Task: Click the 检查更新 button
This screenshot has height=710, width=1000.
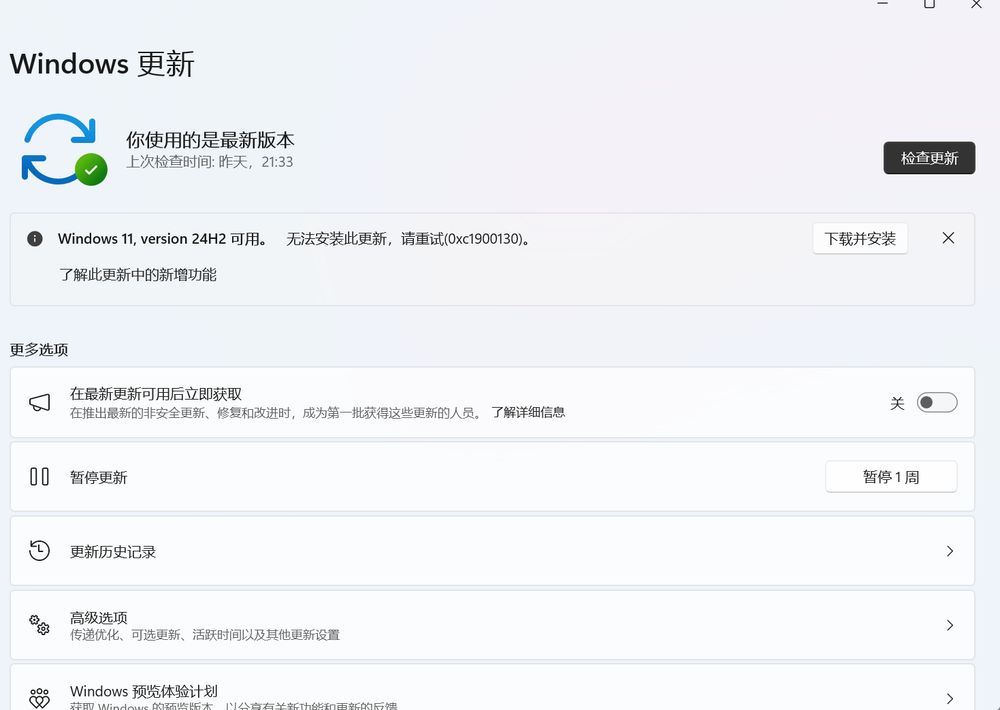Action: coord(929,158)
